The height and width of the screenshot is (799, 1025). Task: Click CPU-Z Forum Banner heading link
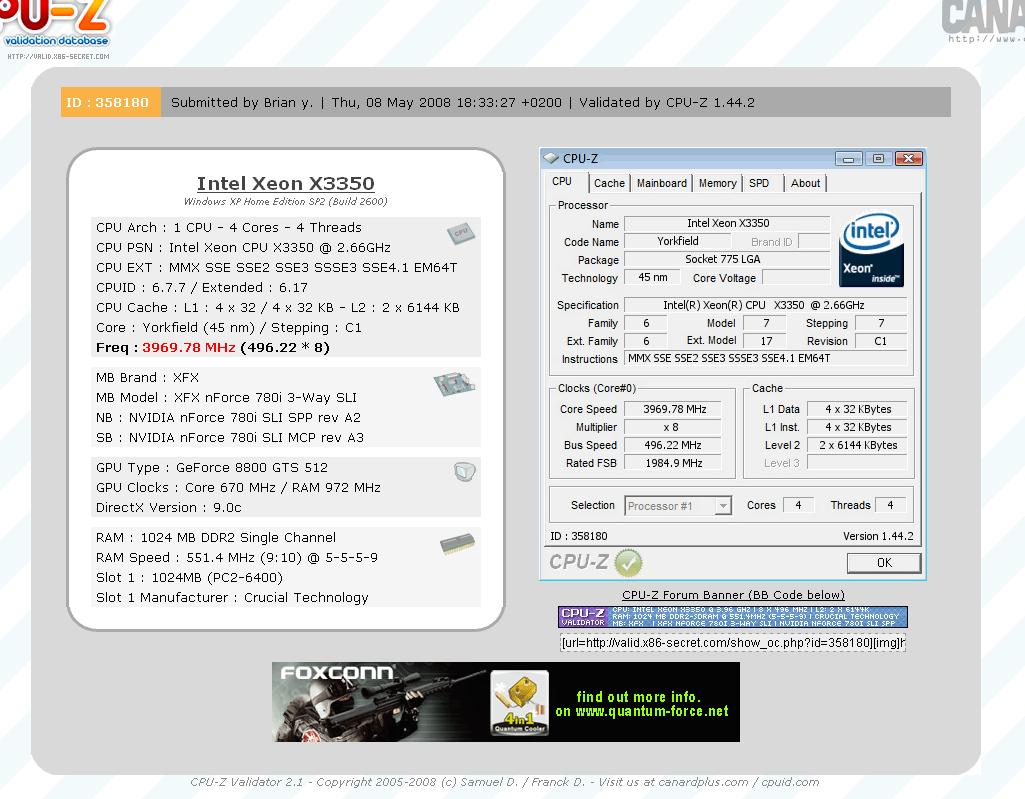(733, 595)
